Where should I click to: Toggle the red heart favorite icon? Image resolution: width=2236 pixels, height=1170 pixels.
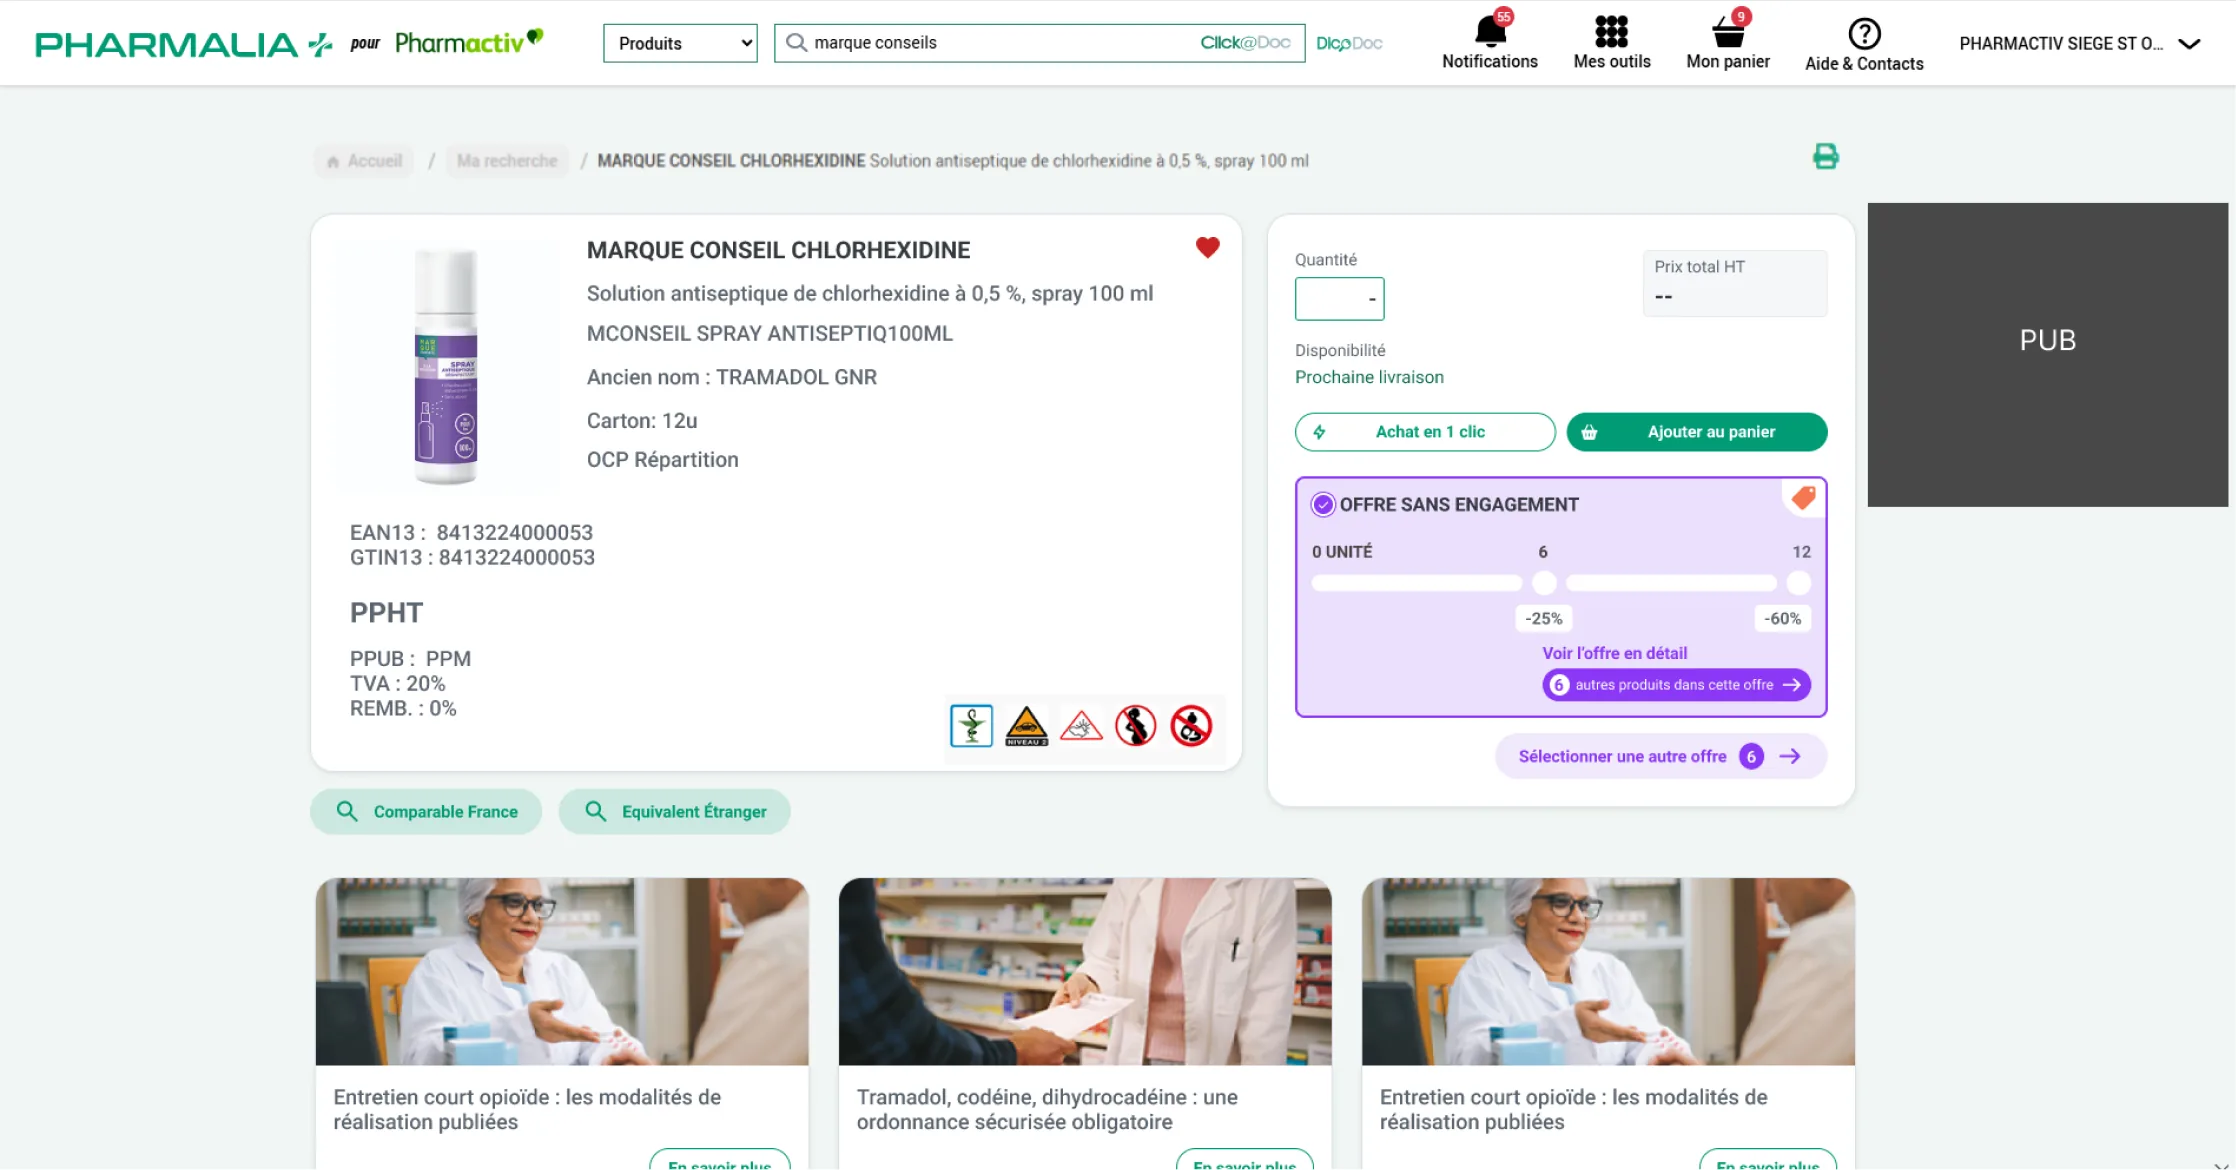[1208, 247]
